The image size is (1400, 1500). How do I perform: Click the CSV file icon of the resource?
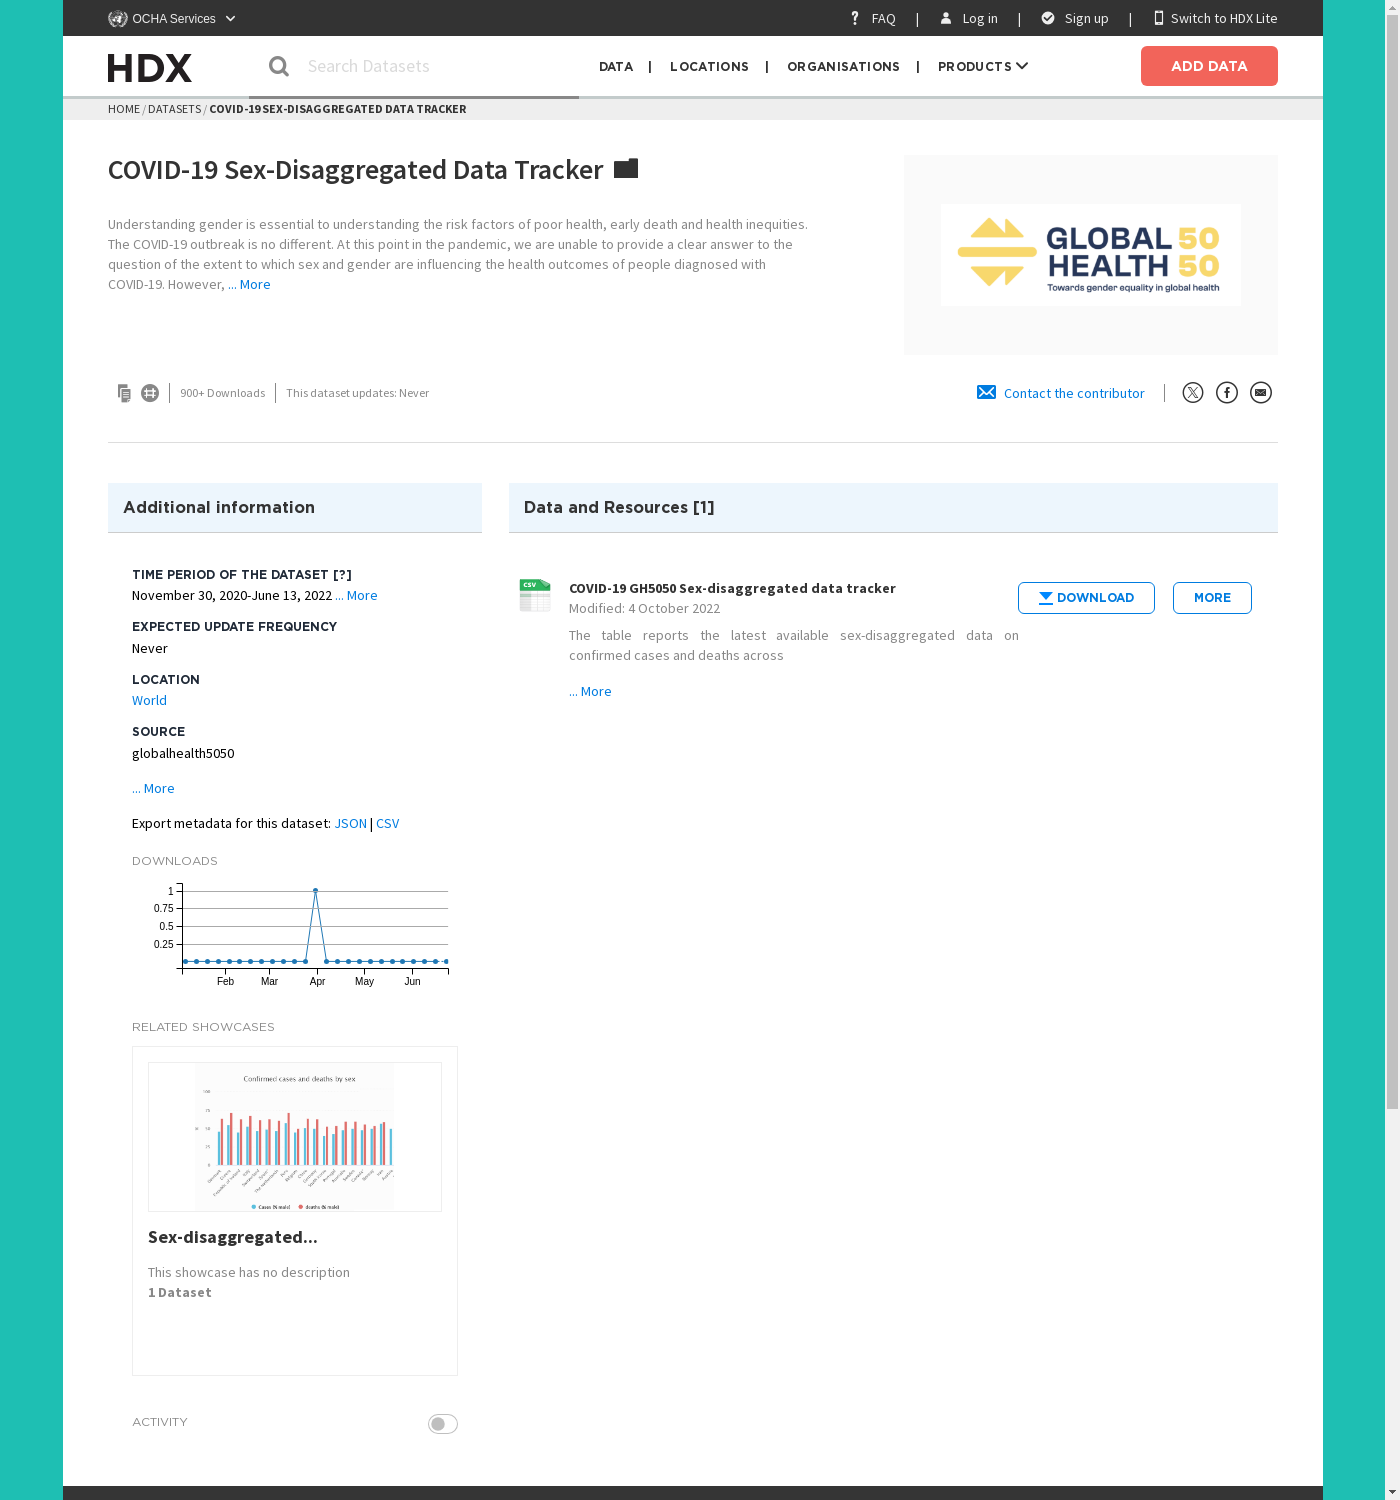535,595
